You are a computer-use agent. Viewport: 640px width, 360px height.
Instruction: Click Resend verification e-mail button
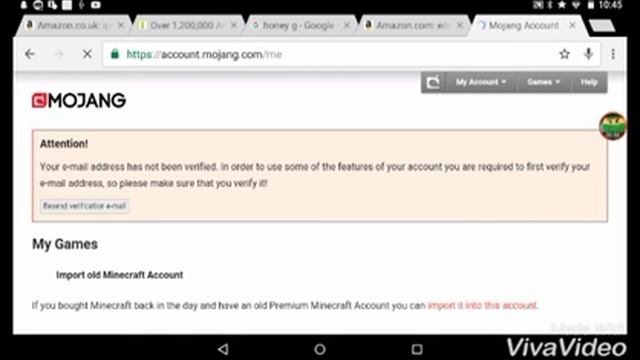pos(84,206)
